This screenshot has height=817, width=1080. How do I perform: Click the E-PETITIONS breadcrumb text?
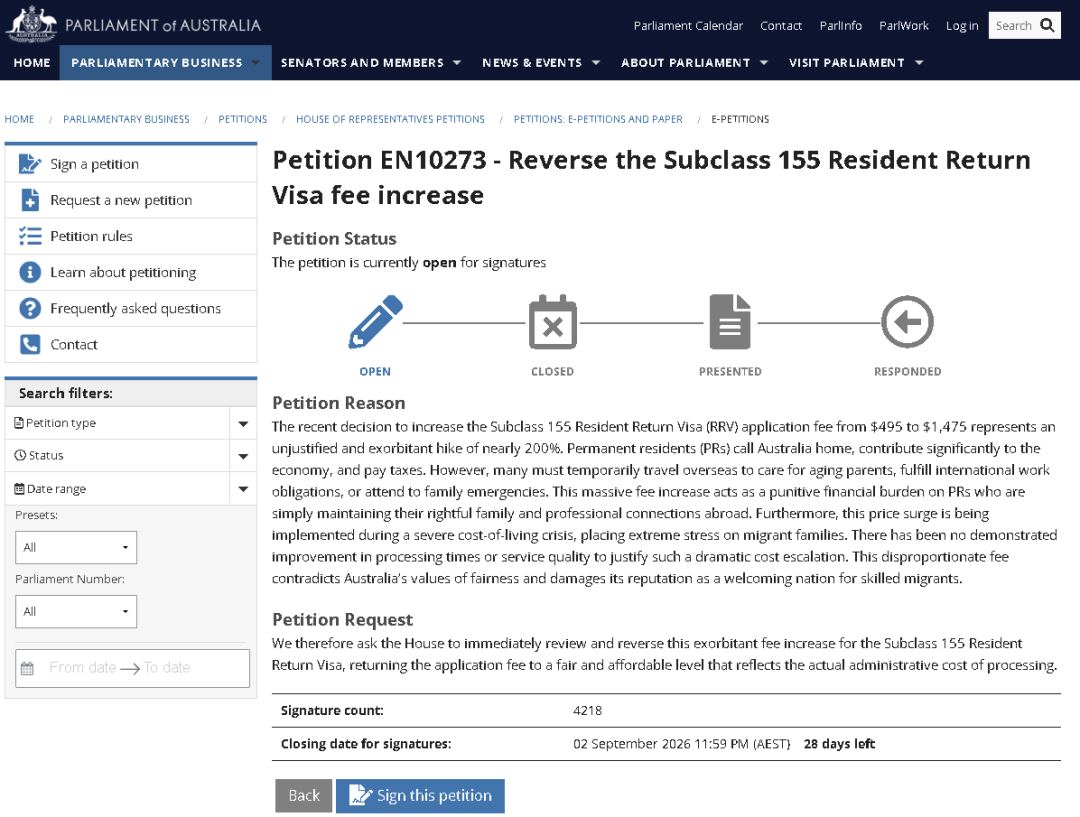pos(740,119)
